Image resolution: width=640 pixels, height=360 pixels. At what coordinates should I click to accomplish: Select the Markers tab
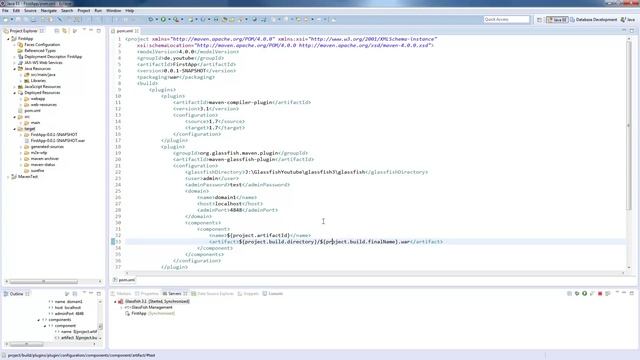click(x=121, y=294)
